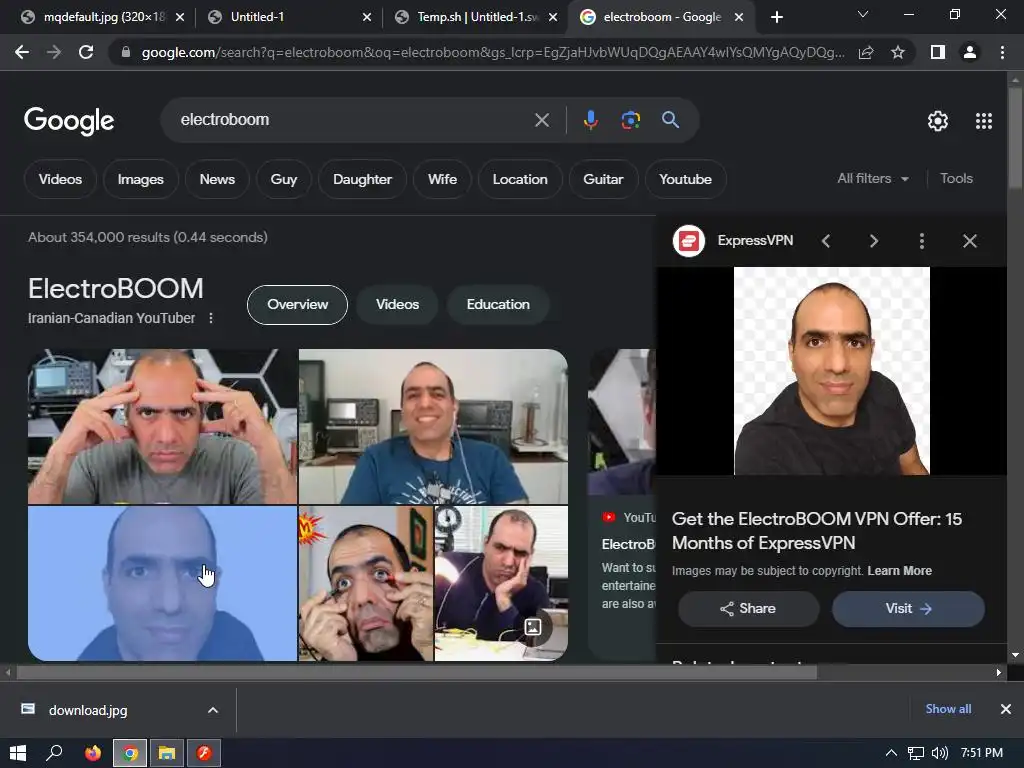
Task: Open the download.jpg file
Action: point(88,710)
